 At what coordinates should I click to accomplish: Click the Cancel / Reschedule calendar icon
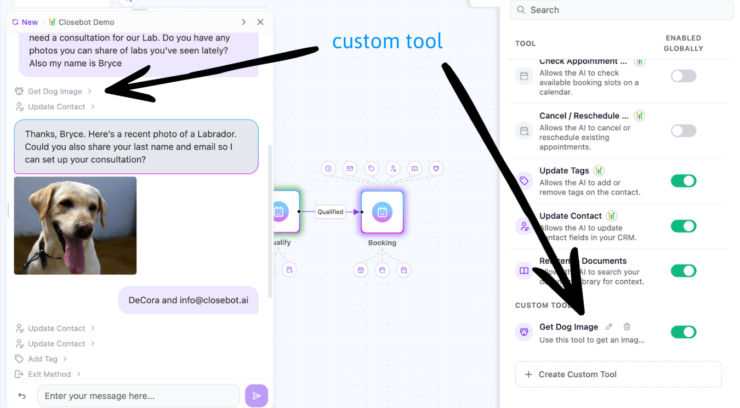coord(524,131)
